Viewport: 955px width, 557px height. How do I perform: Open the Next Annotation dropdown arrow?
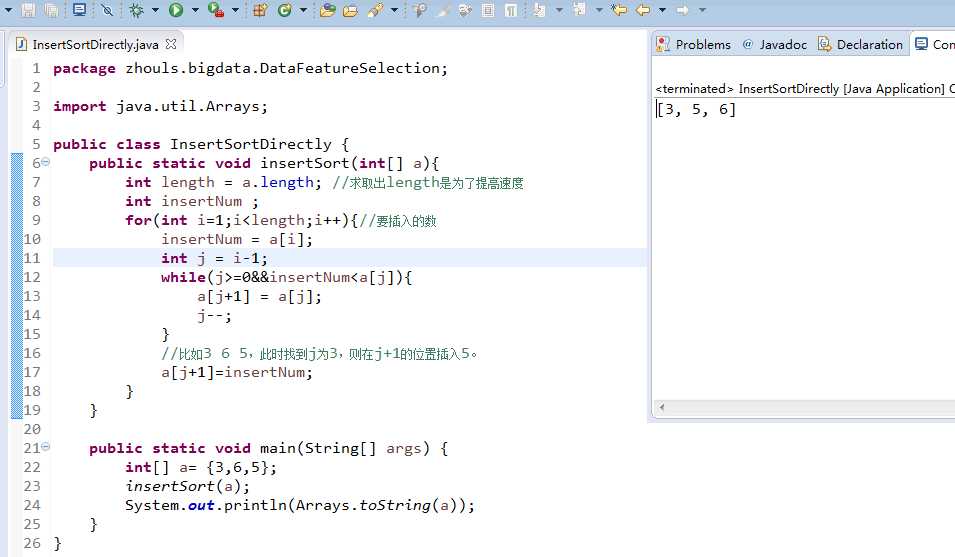coord(559,10)
